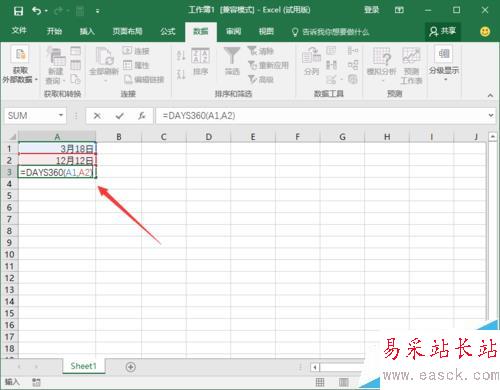
Task: Click the Manage Data Model icon
Action: 353,79
